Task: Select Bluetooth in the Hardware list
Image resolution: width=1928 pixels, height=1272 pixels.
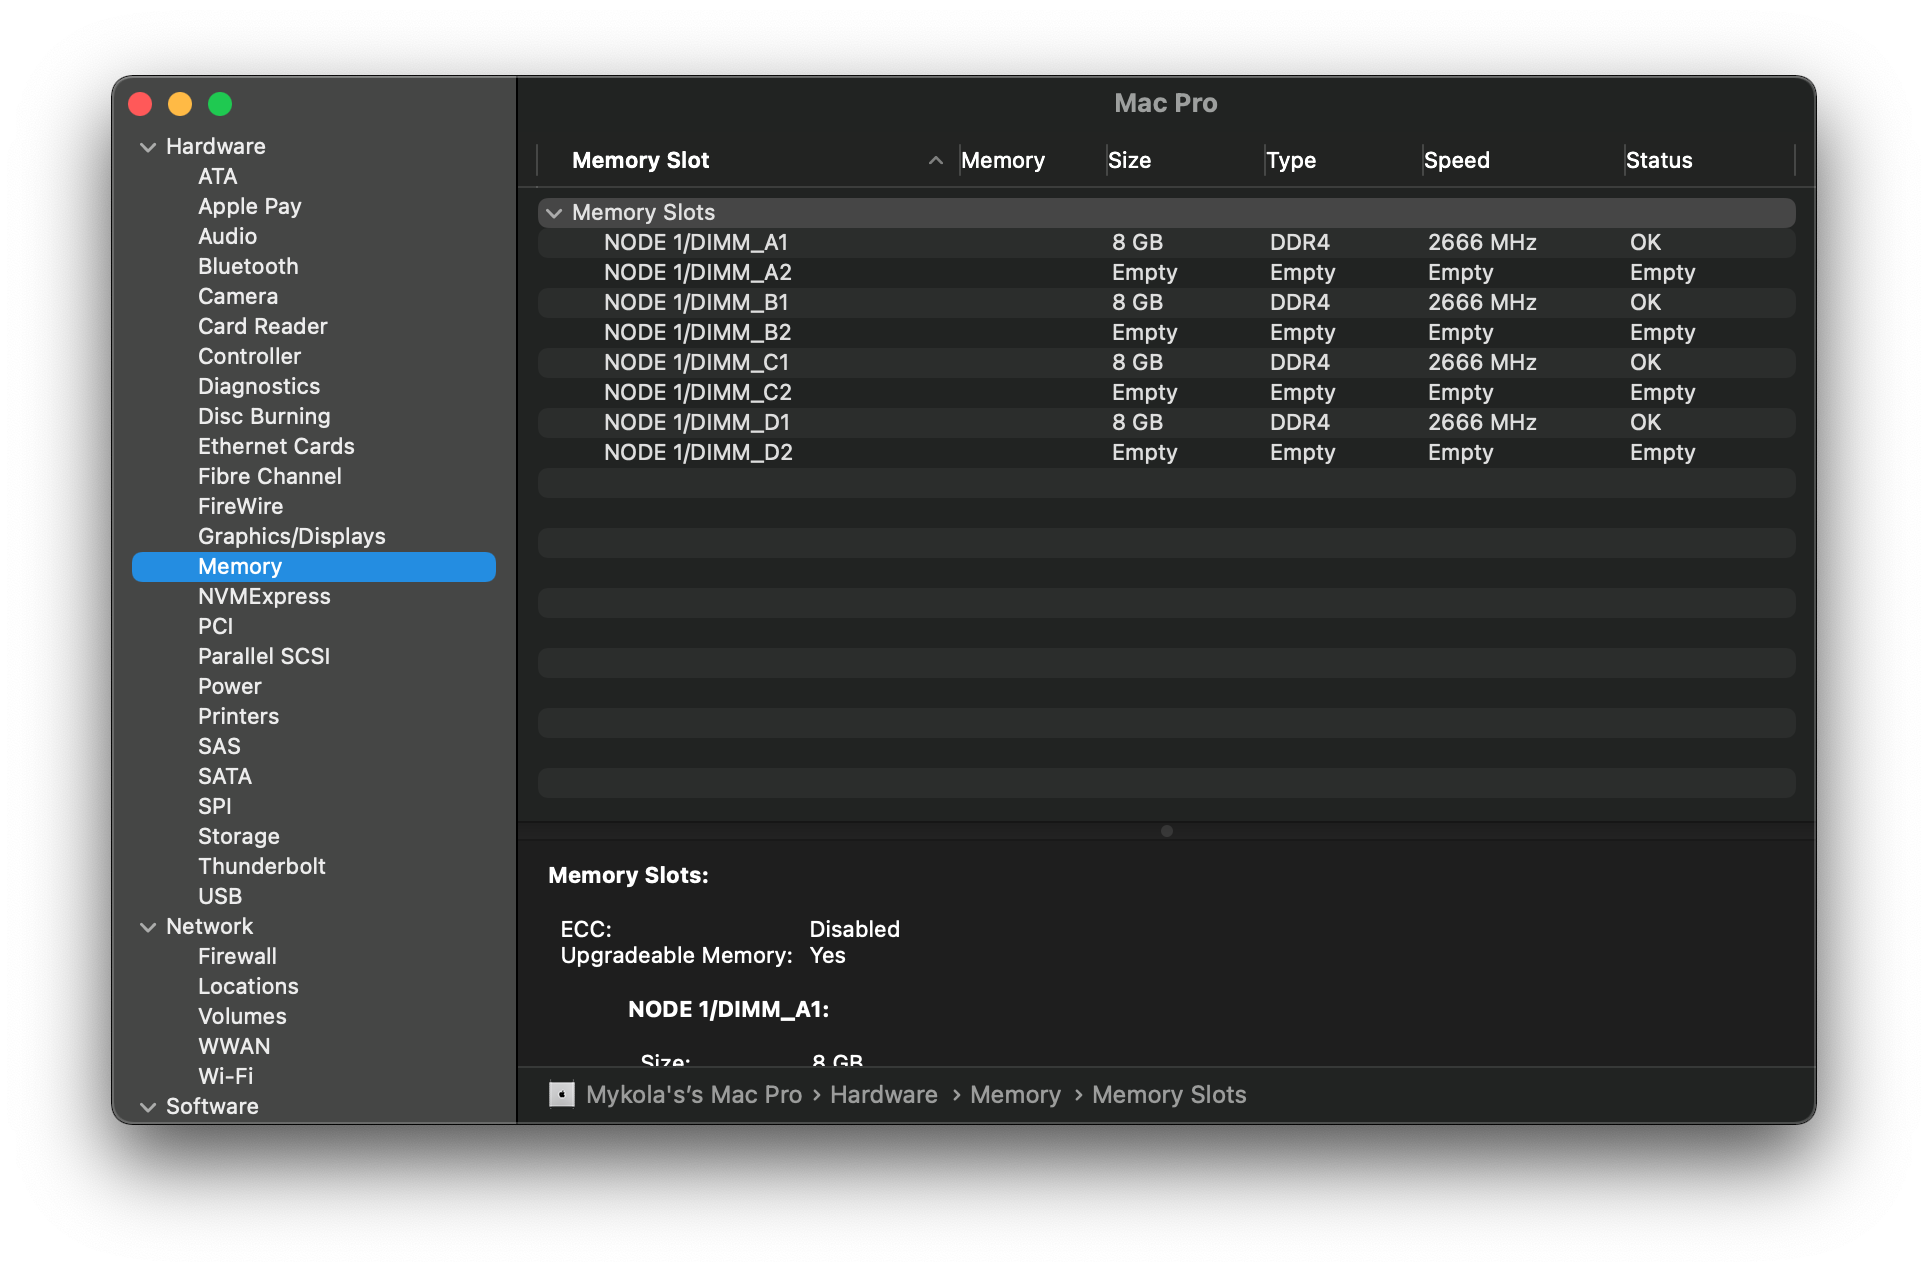Action: (248, 266)
